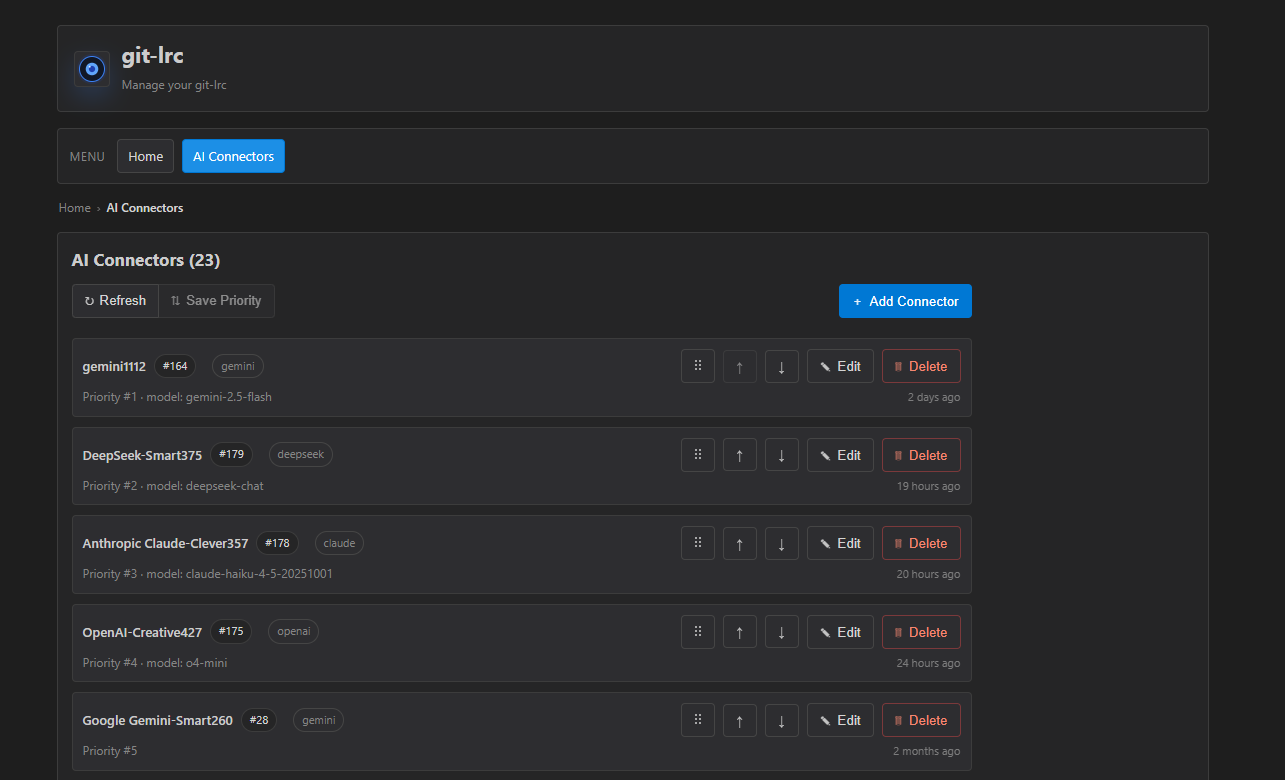The height and width of the screenshot is (780, 1285).
Task: Switch to the Home tab
Action: click(x=145, y=156)
